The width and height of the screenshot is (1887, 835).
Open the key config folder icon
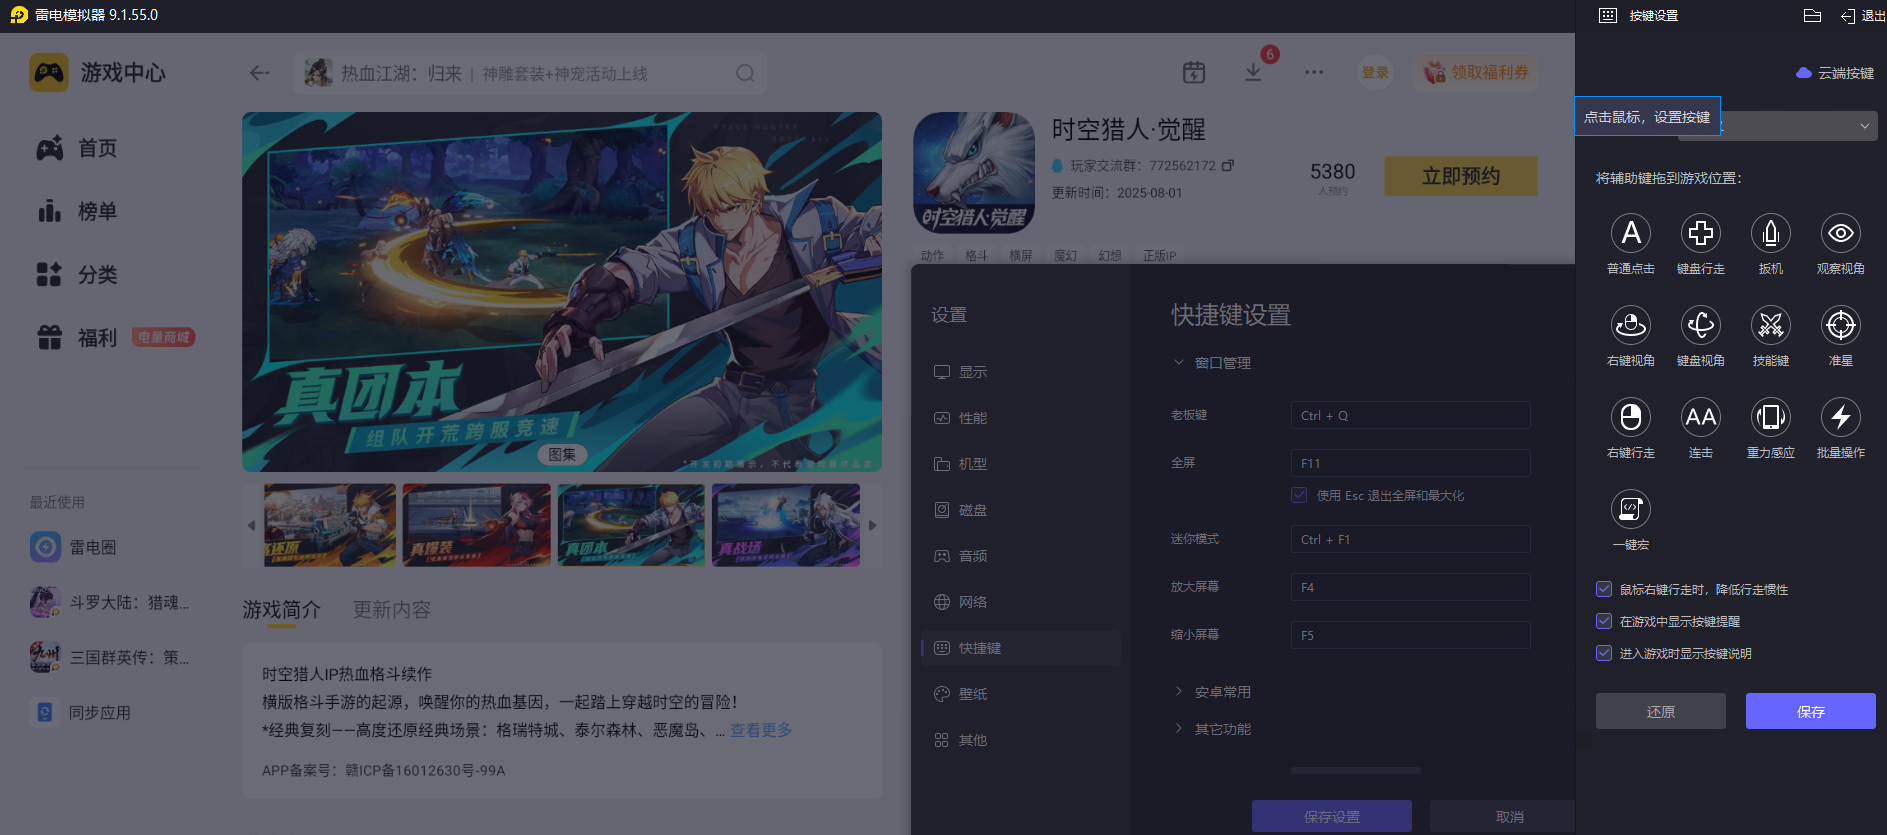click(x=1812, y=16)
